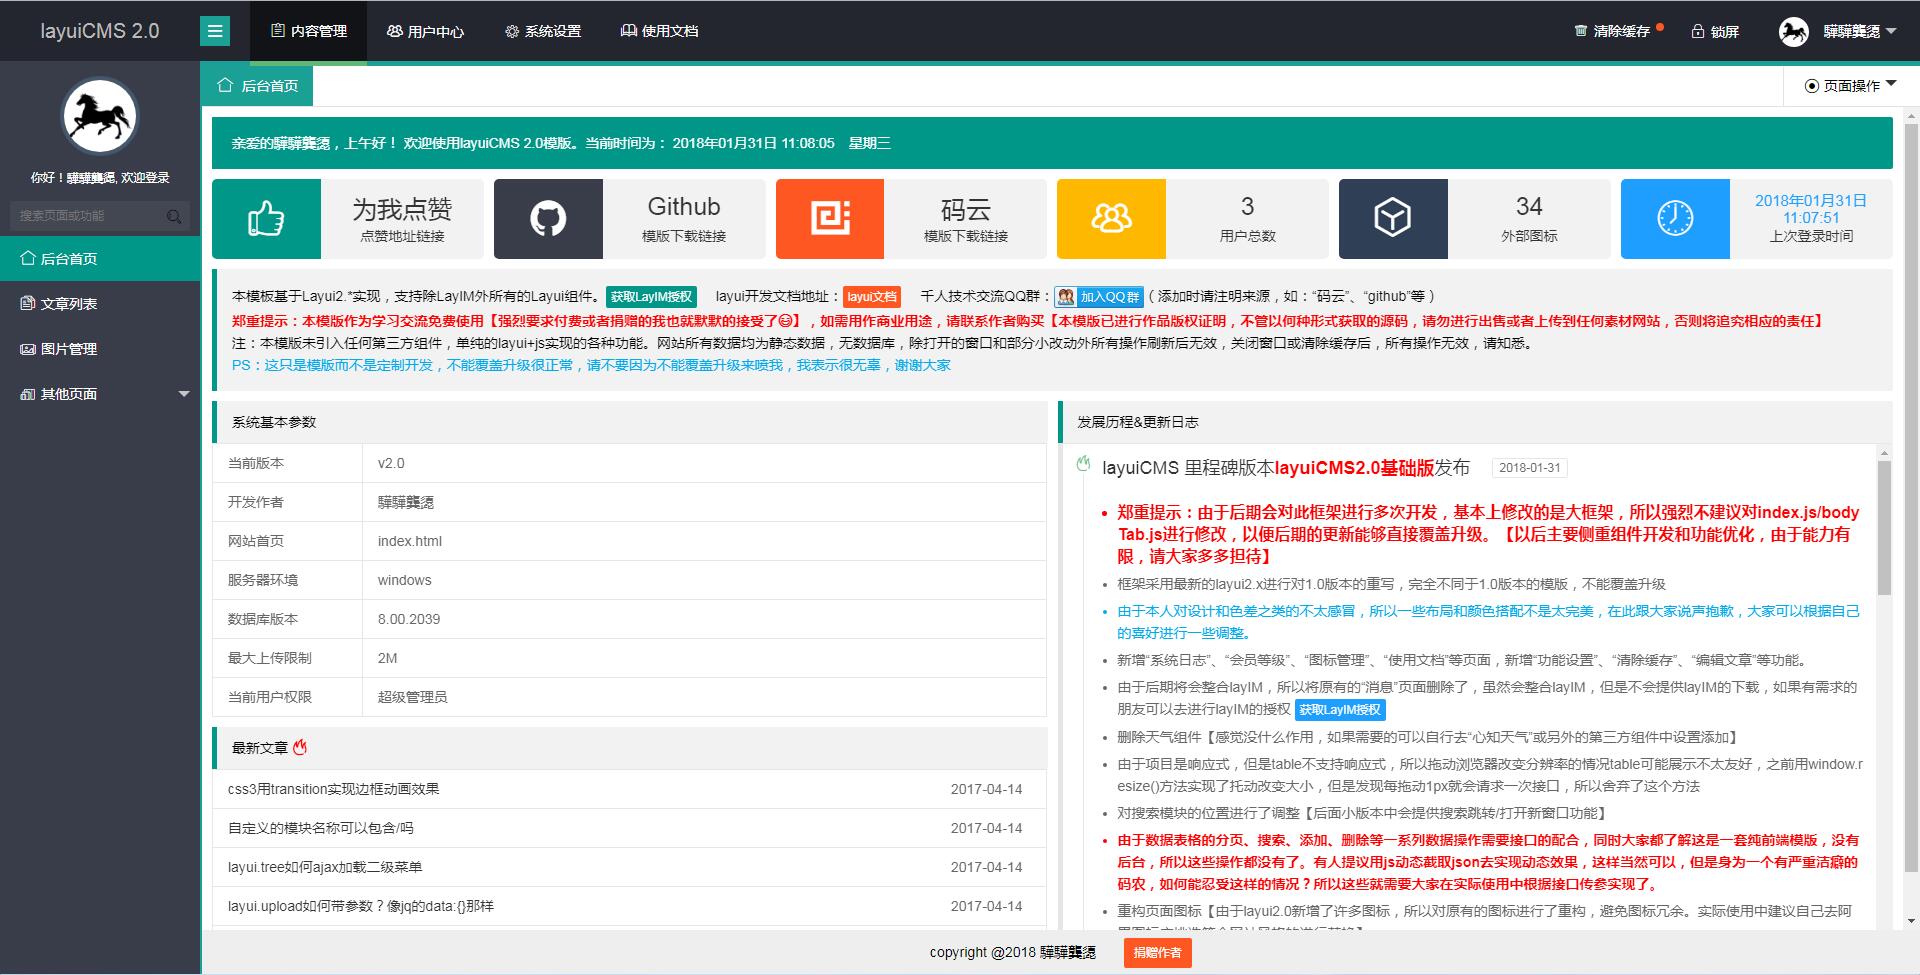Click the red notification dot on 清除缓存
Image resolution: width=1920 pixels, height=975 pixels.
tap(1659, 24)
